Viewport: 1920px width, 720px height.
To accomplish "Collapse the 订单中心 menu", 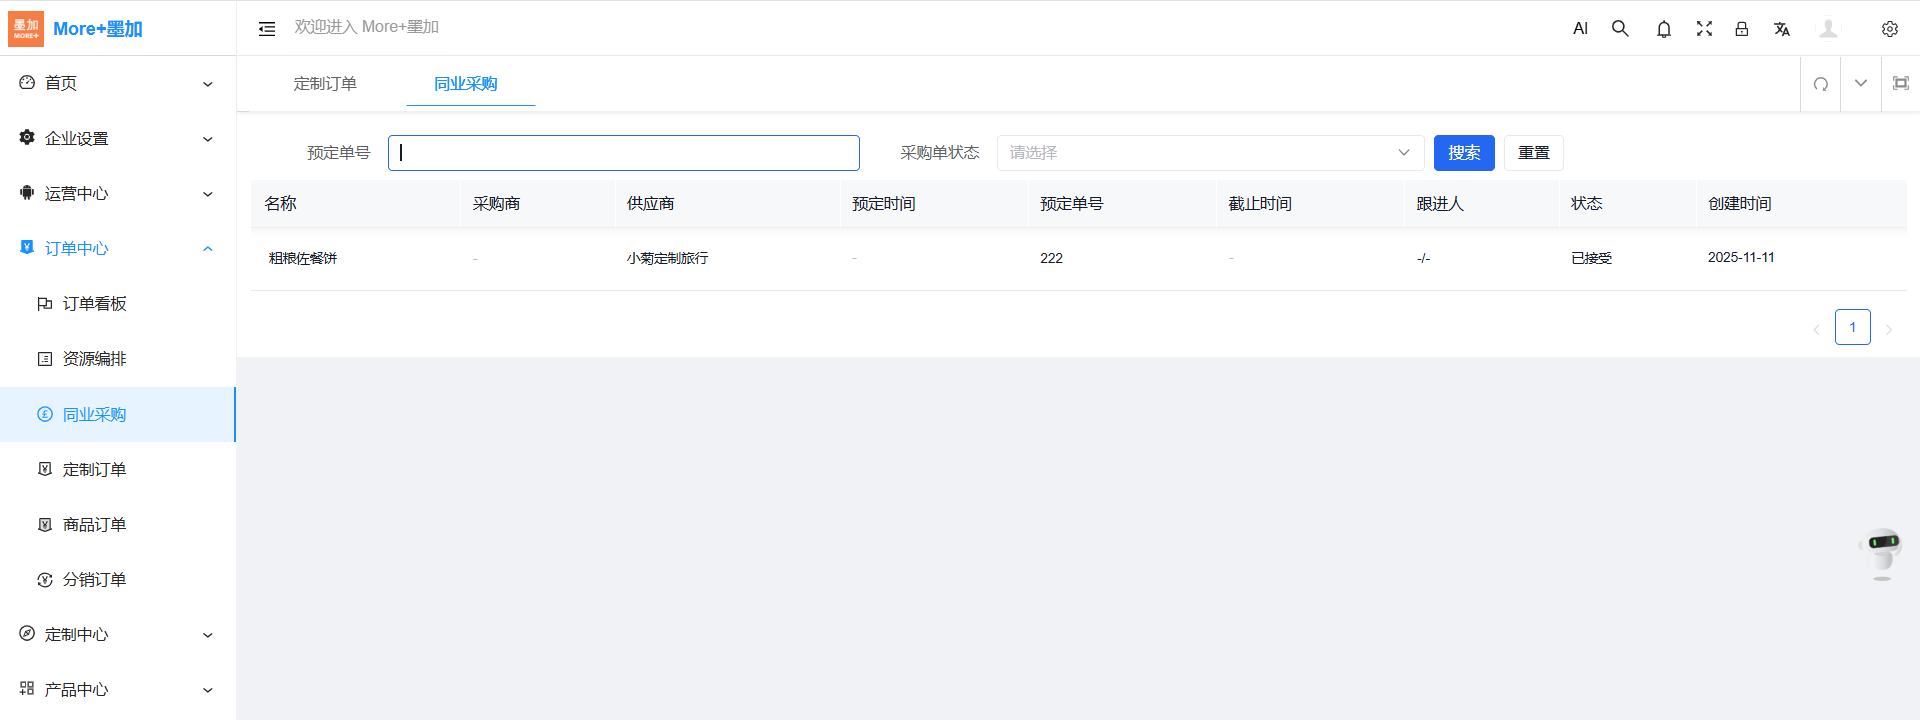I will pyautogui.click(x=117, y=249).
